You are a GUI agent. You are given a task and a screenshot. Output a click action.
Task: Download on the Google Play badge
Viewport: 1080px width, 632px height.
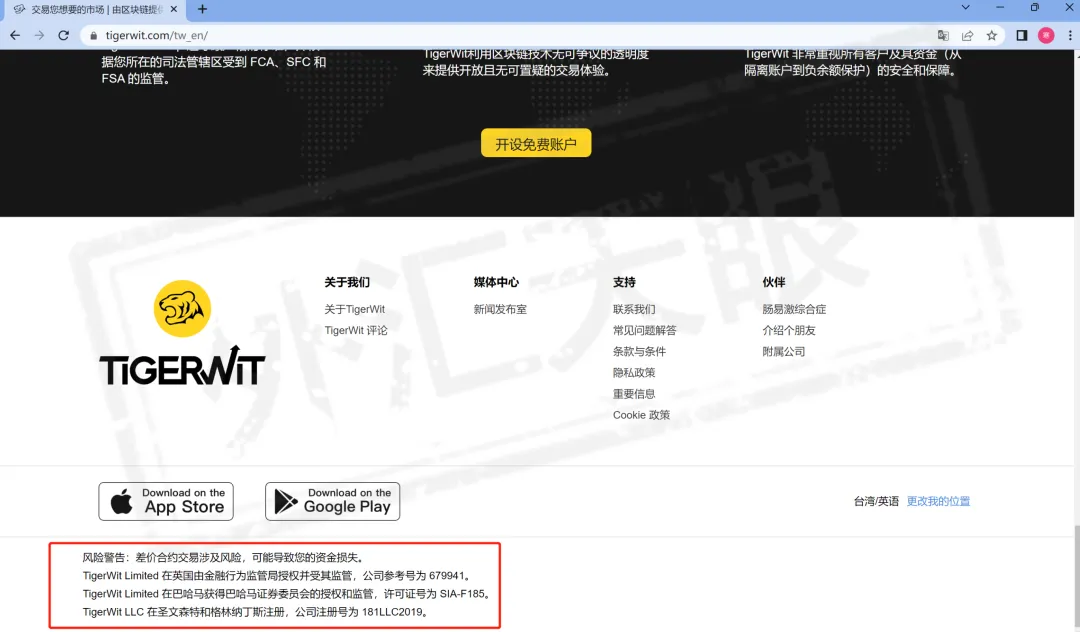[x=333, y=501]
